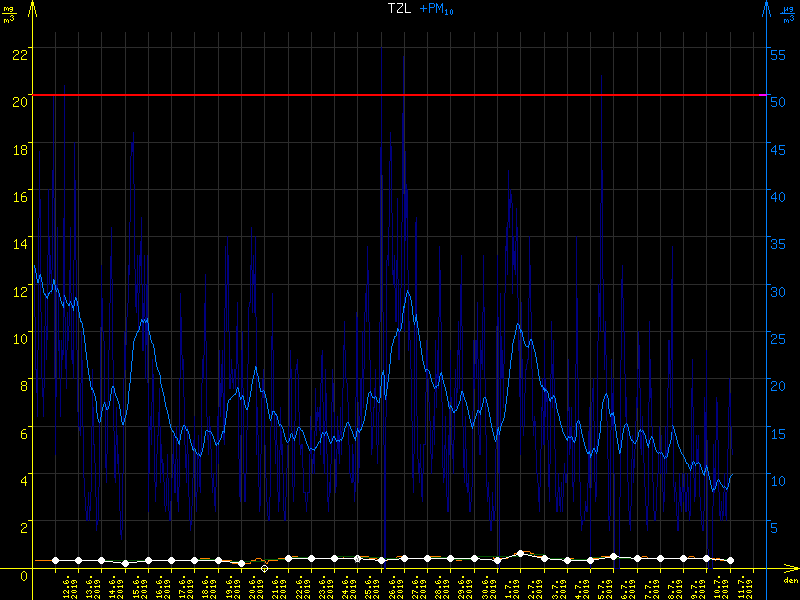Select the first white data point marker

(56, 561)
